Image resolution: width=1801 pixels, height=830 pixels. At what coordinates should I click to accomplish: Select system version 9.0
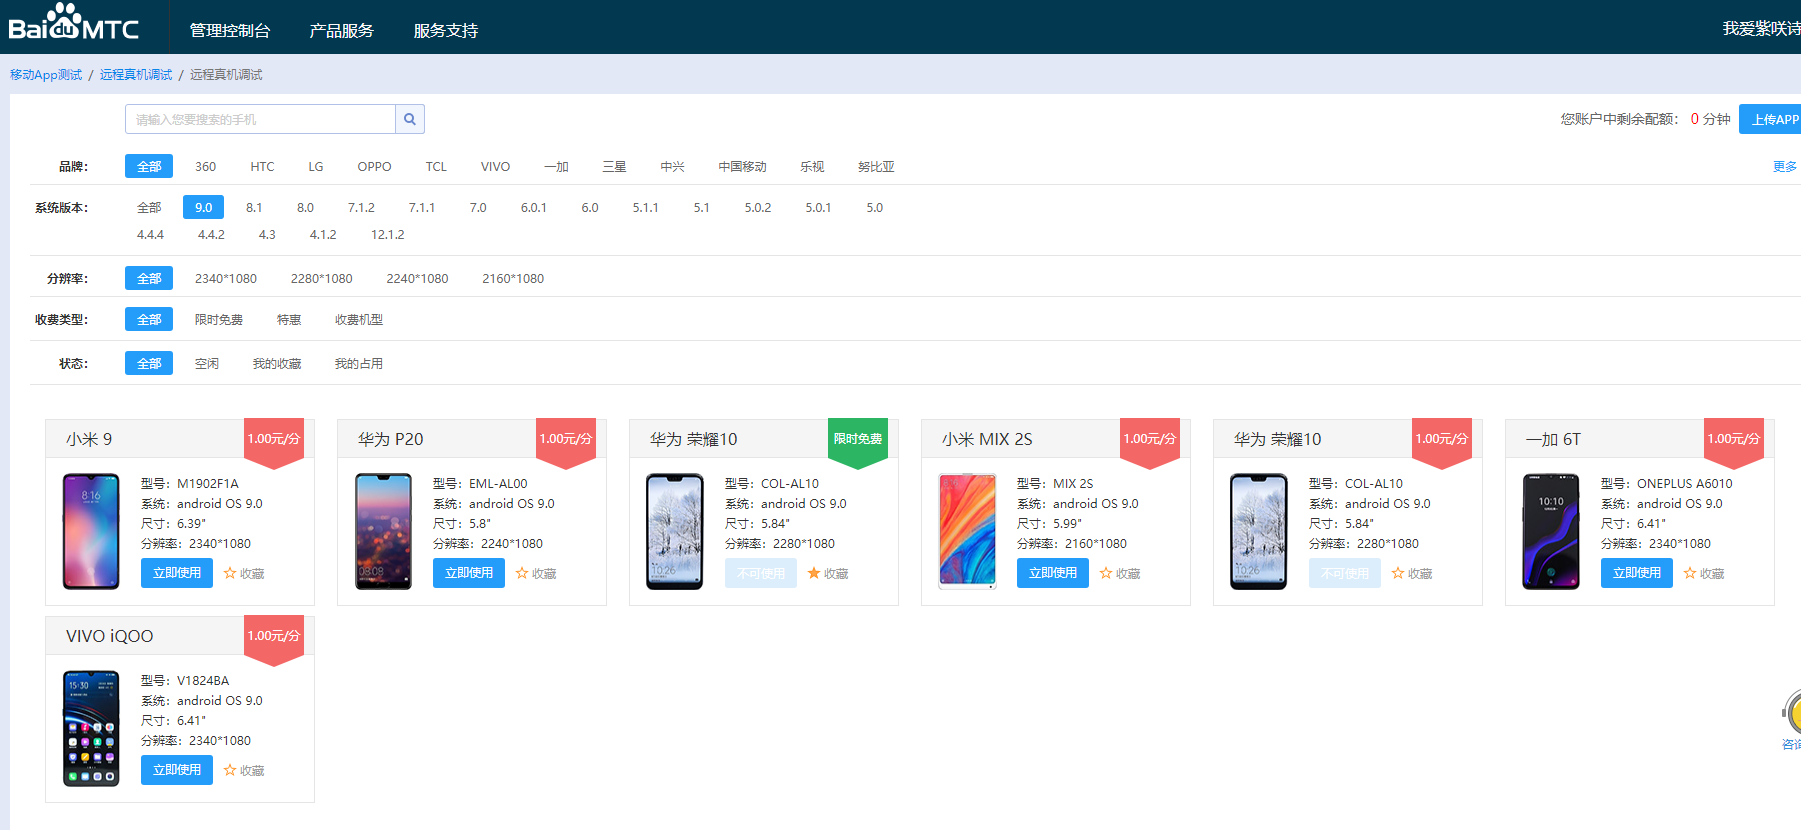(x=203, y=207)
